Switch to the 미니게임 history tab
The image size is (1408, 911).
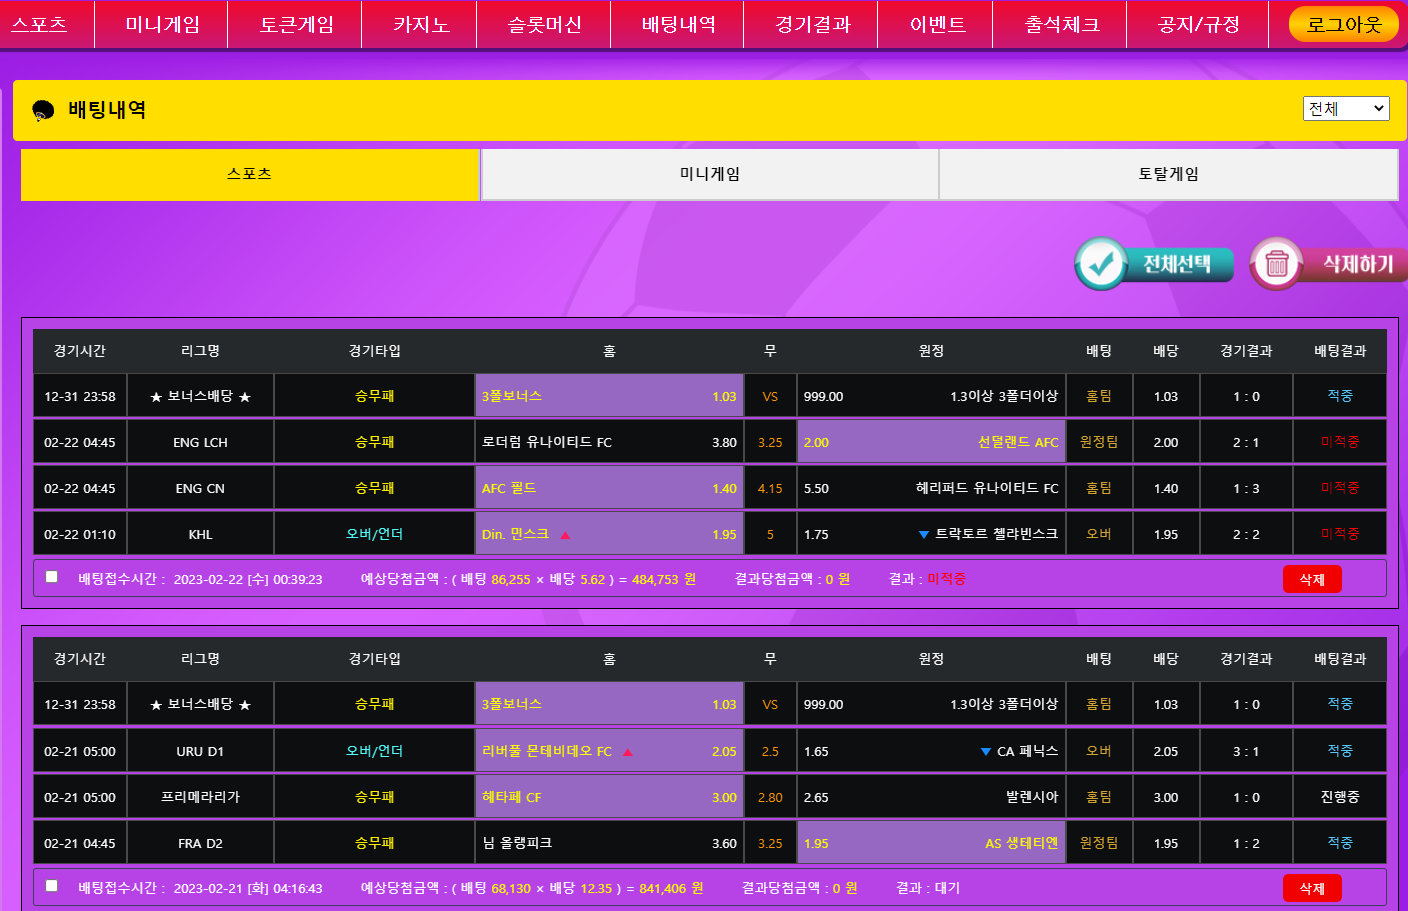tap(710, 174)
